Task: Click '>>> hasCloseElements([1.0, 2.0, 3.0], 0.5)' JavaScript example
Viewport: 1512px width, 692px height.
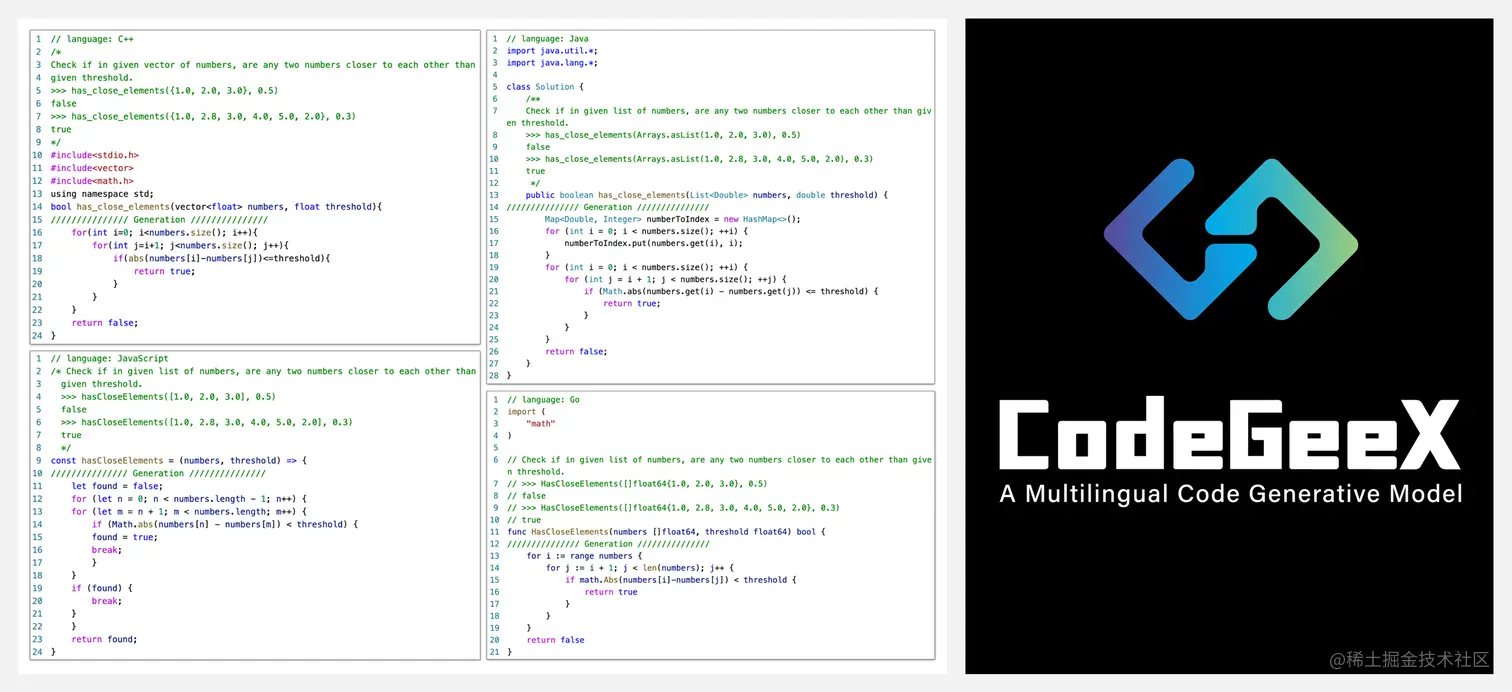Action: click(168, 397)
